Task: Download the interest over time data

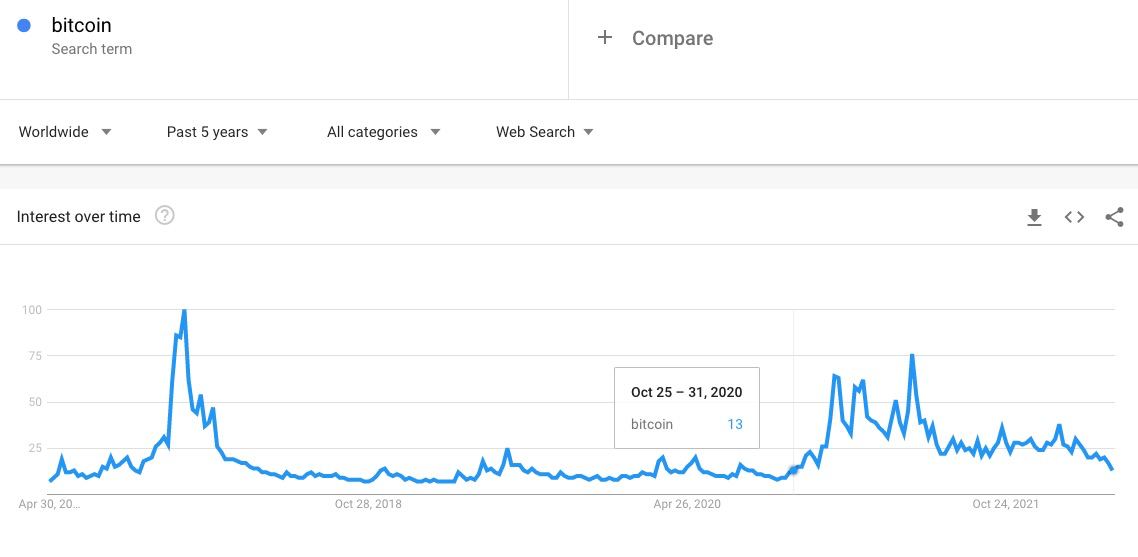Action: click(1035, 217)
